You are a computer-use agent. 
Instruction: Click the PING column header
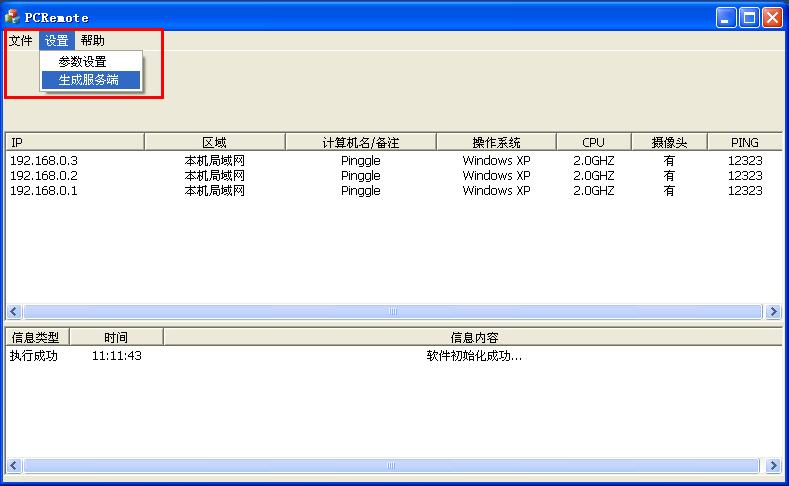pos(745,142)
